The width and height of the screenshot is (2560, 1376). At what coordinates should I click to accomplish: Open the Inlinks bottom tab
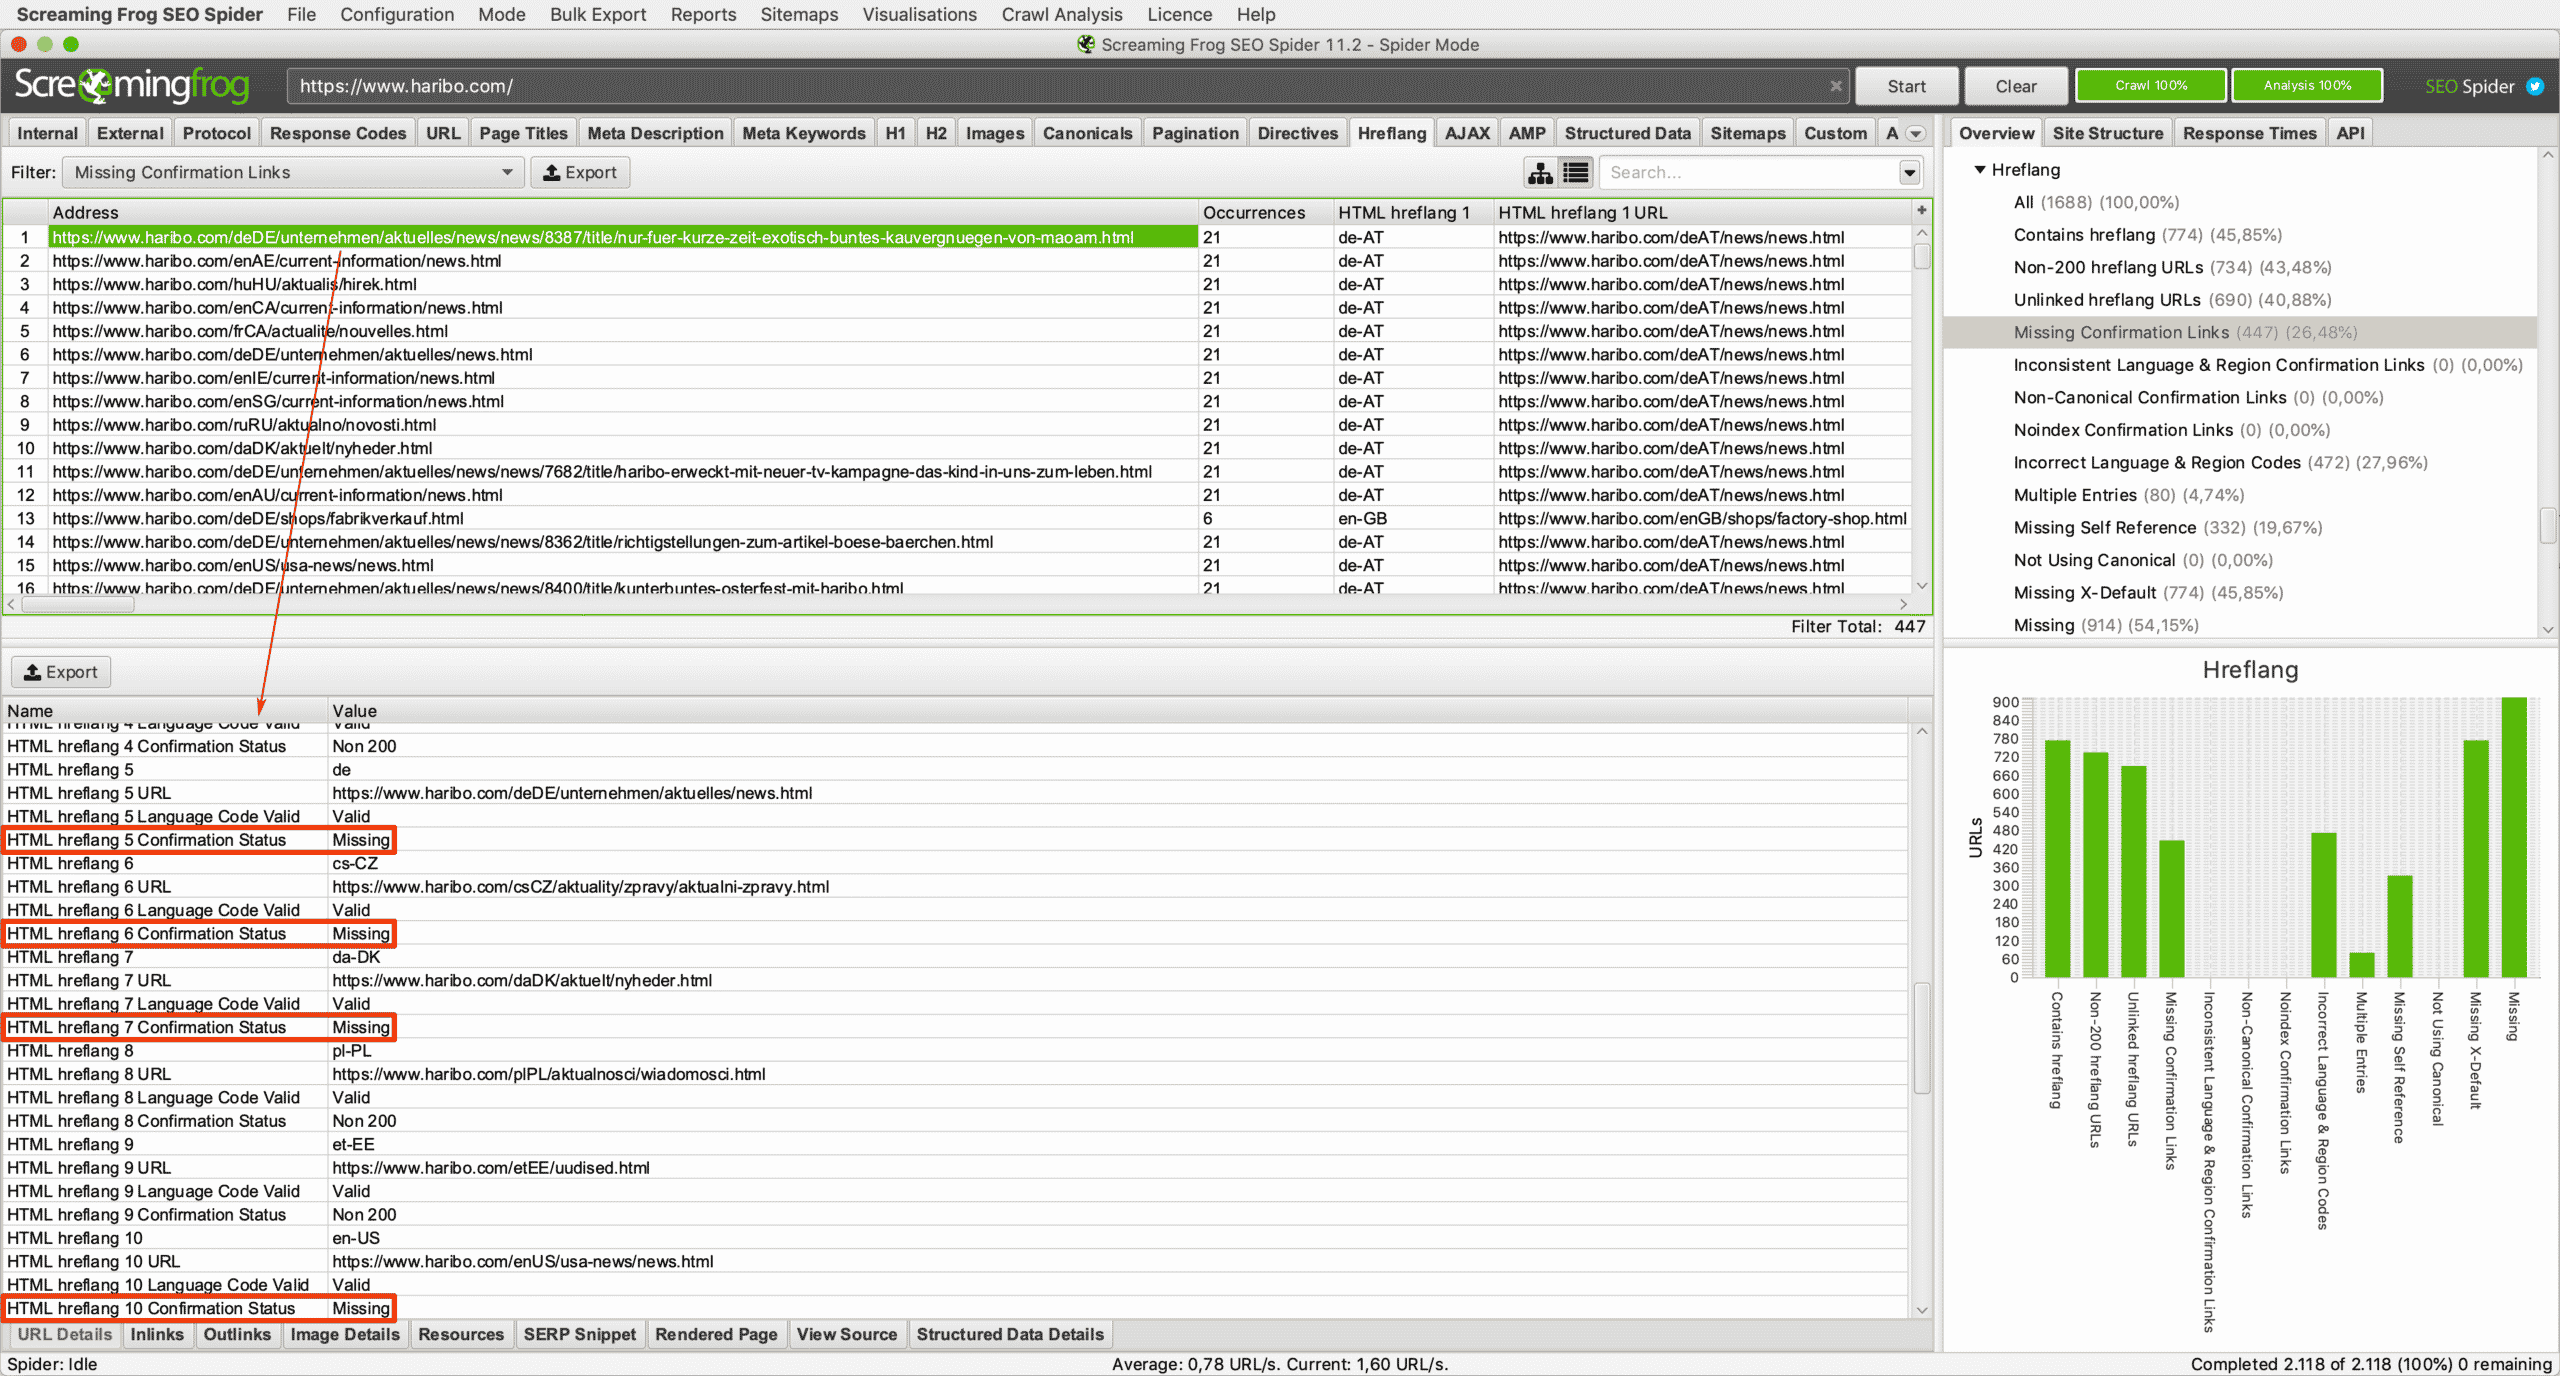pyautogui.click(x=157, y=1334)
